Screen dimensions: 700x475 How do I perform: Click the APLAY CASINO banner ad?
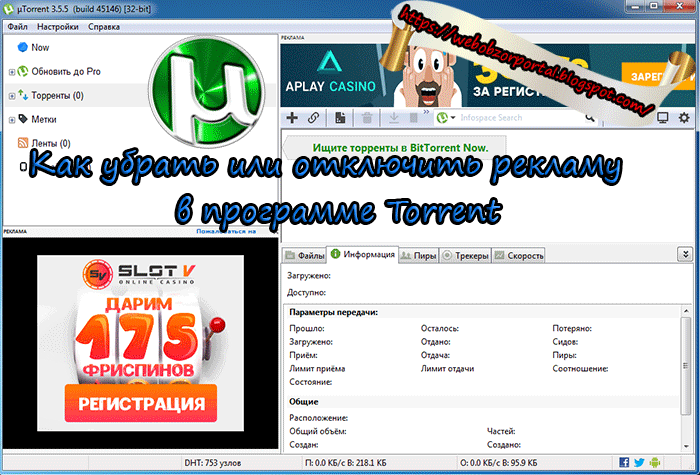(x=488, y=75)
